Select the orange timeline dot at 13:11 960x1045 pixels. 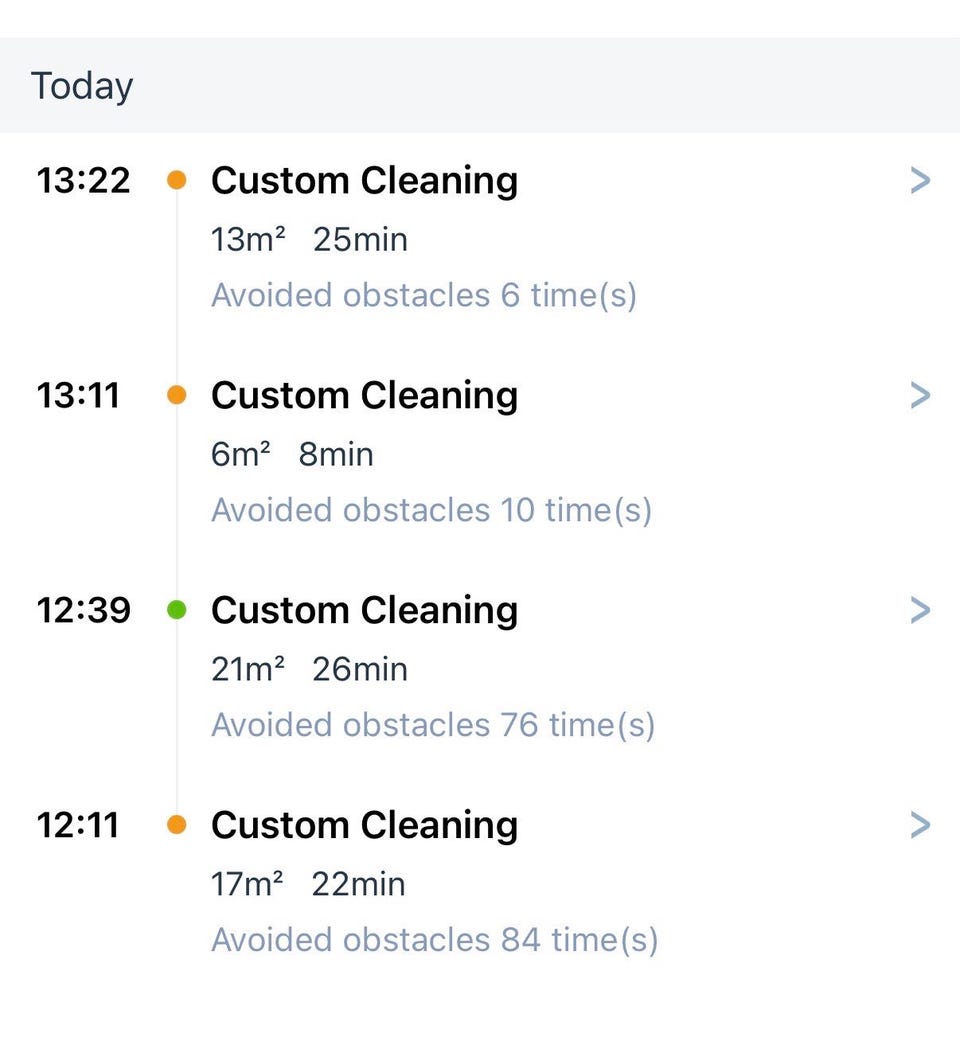[x=177, y=396]
